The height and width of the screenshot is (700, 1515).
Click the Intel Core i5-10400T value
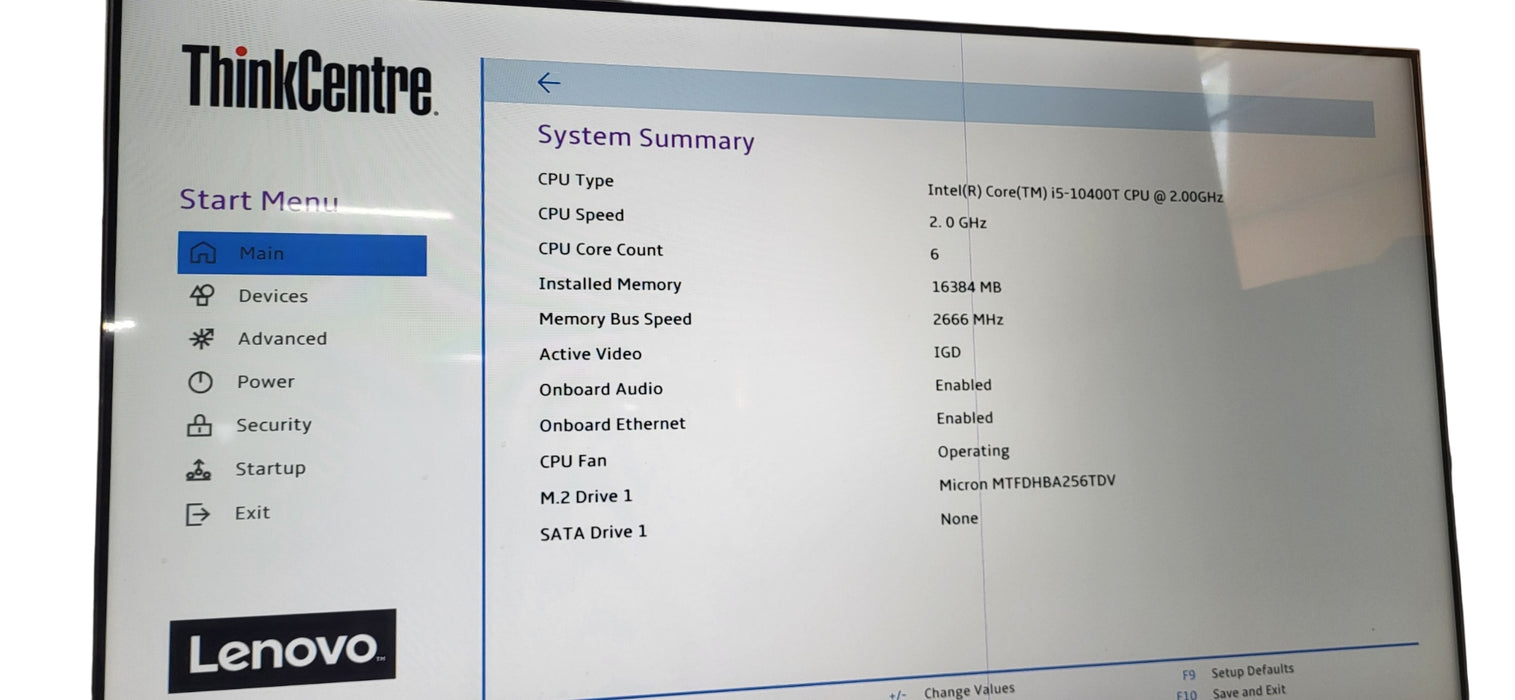(x=1075, y=193)
